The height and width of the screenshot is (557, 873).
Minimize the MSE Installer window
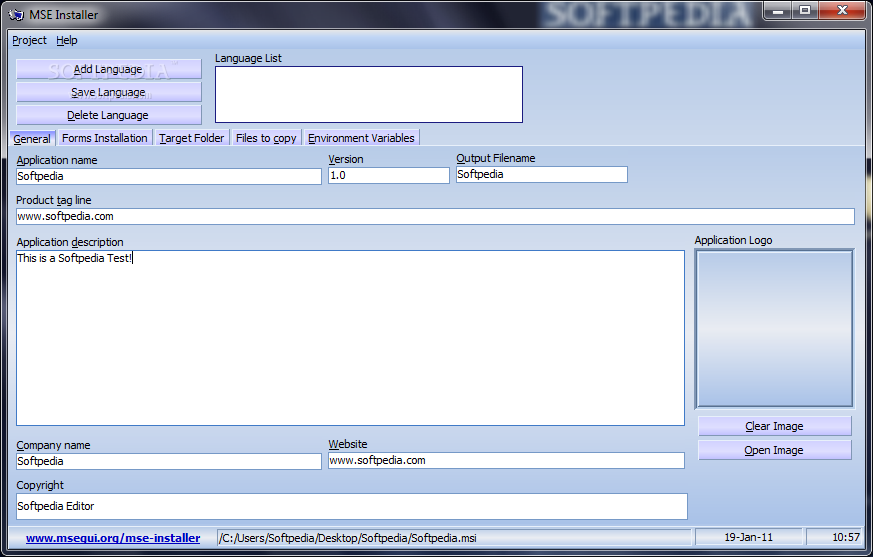pyautogui.click(x=778, y=11)
